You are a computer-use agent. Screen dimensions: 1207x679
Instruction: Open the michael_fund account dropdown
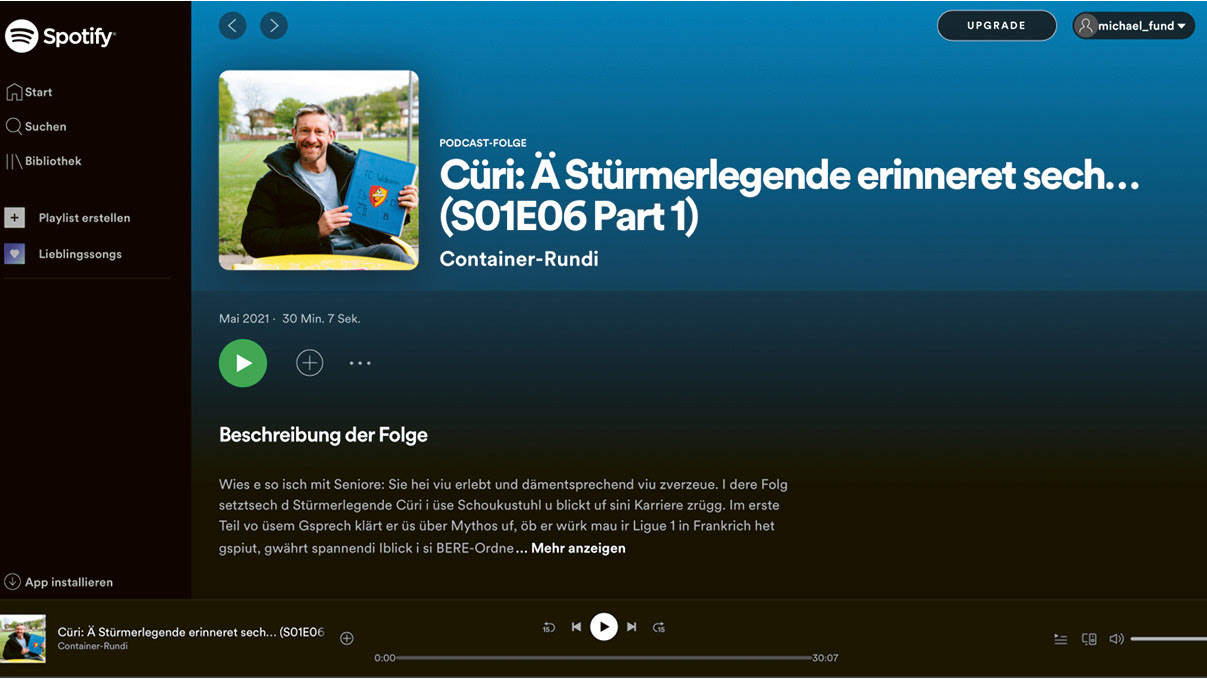1134,26
